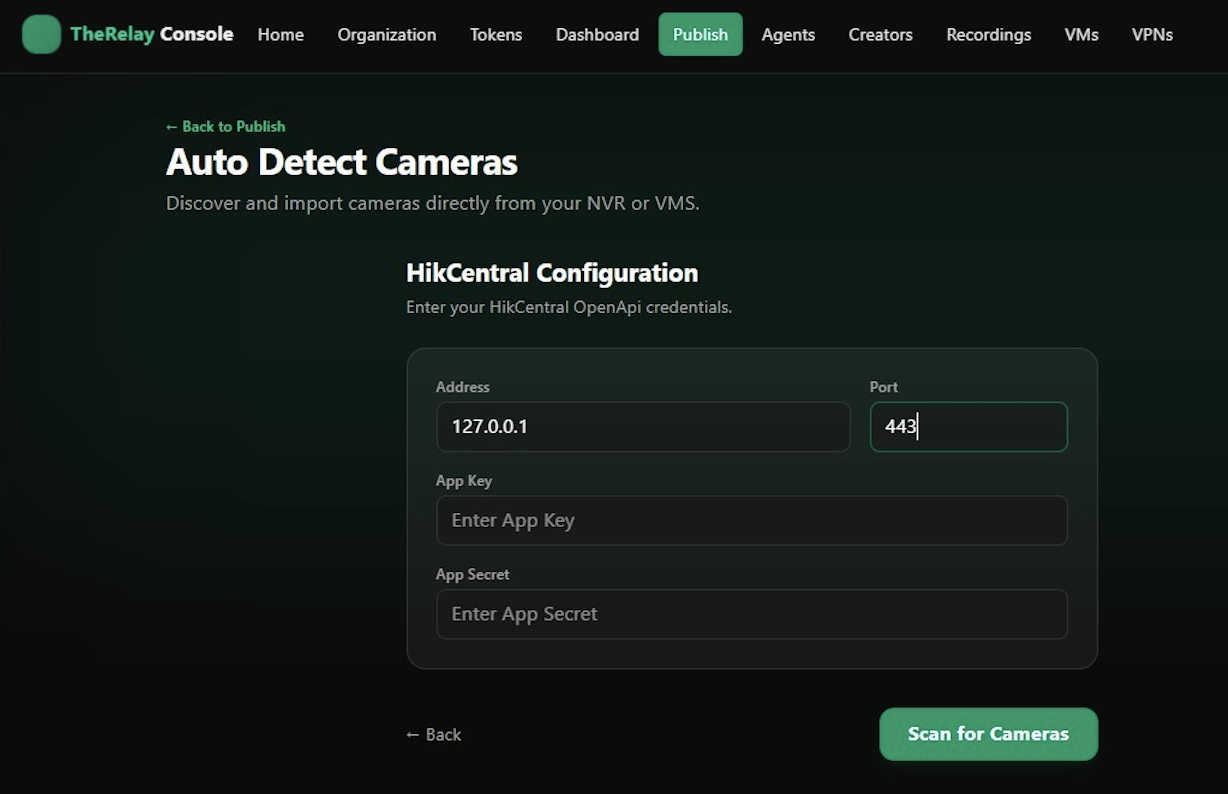The image size is (1228, 794).
Task: Click the Port field showing 443
Action: pos(967,426)
